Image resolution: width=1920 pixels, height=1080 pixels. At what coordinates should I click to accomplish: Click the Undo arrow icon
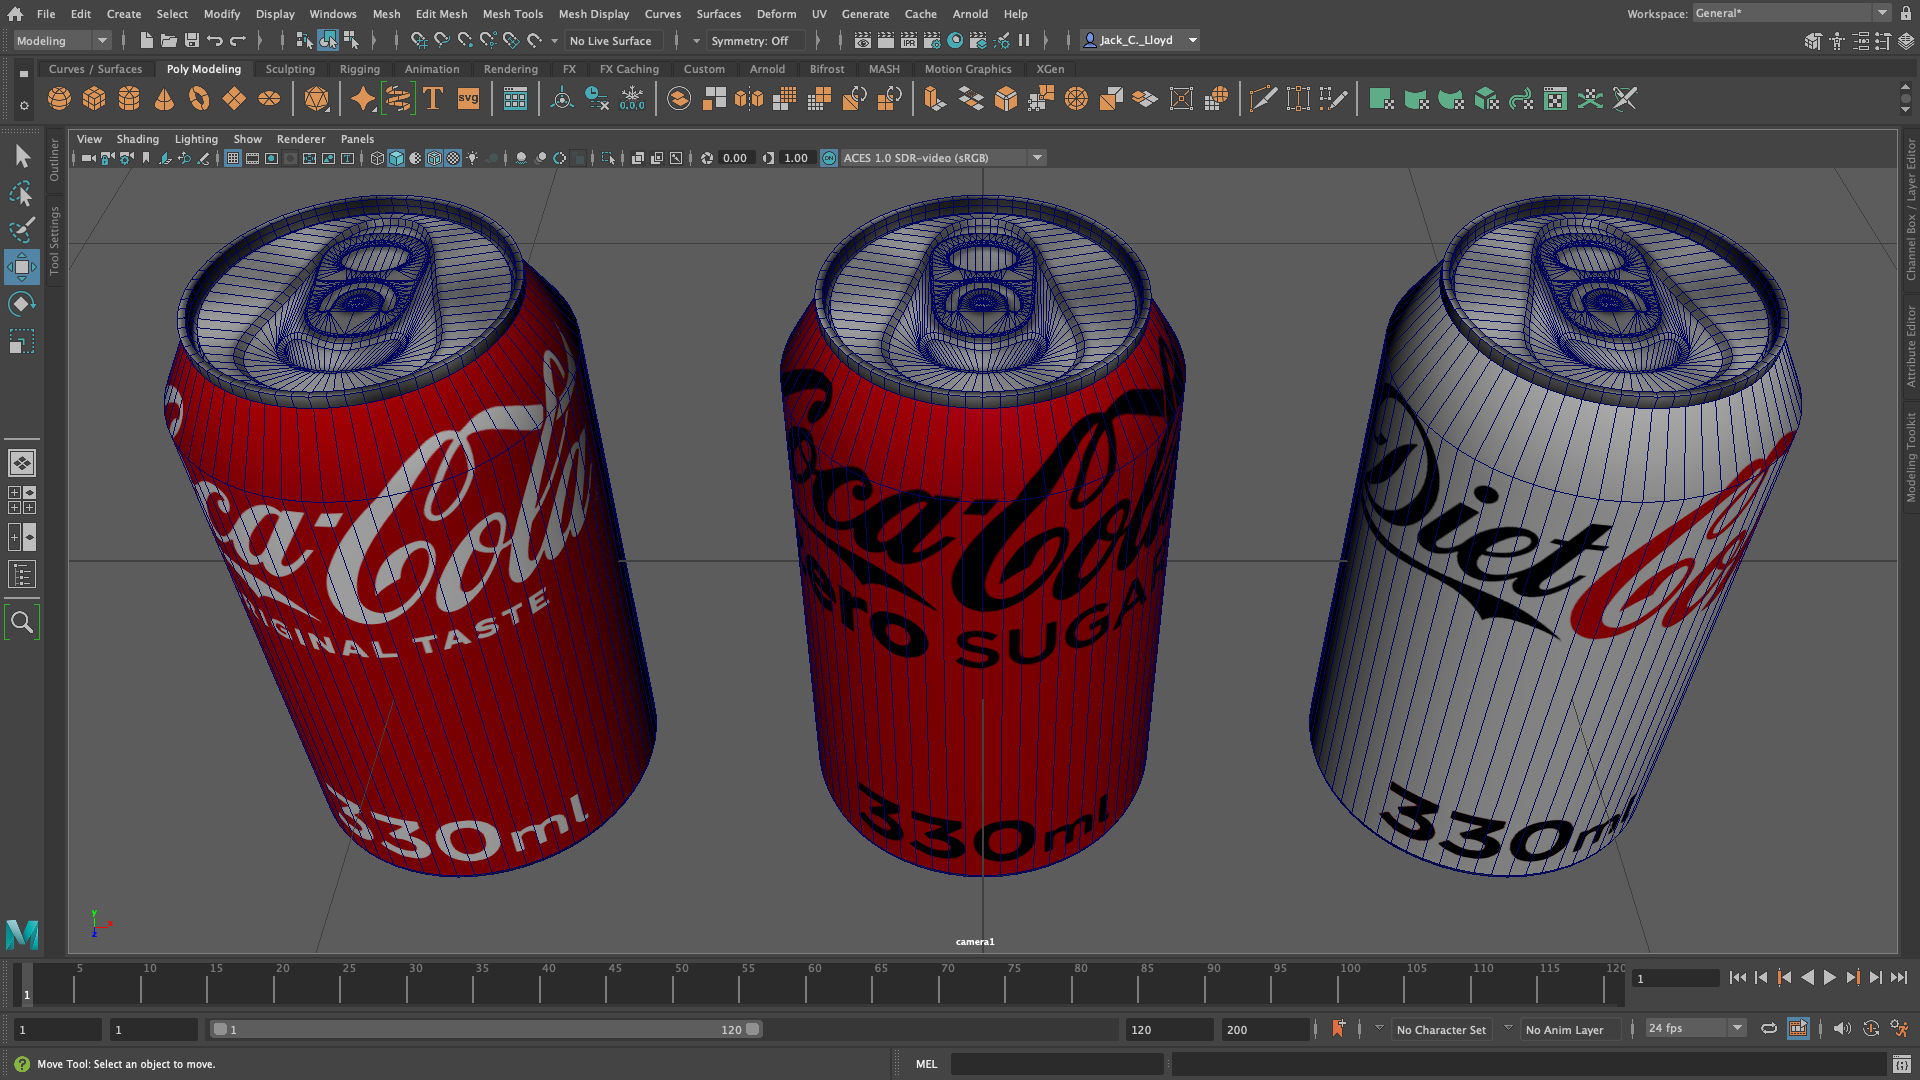215,41
